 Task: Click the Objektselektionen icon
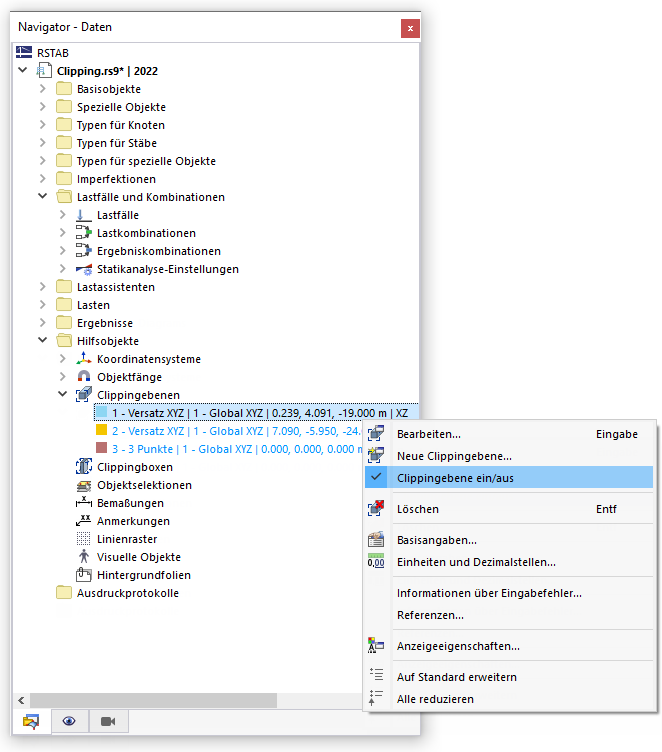point(84,485)
